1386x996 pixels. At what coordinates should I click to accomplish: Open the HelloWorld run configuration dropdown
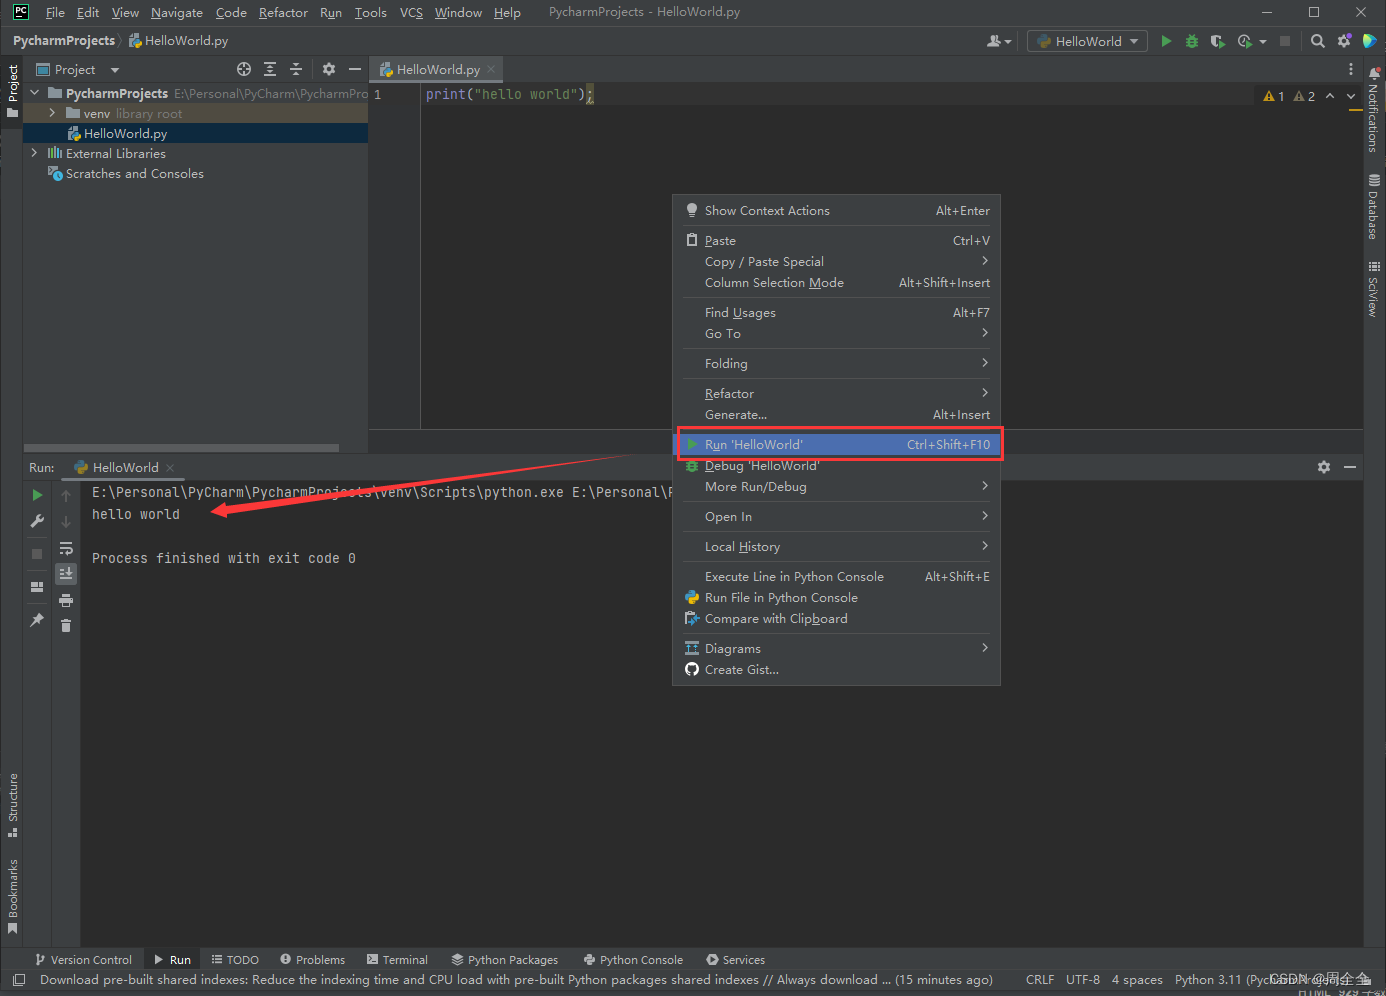pyautogui.click(x=1087, y=41)
